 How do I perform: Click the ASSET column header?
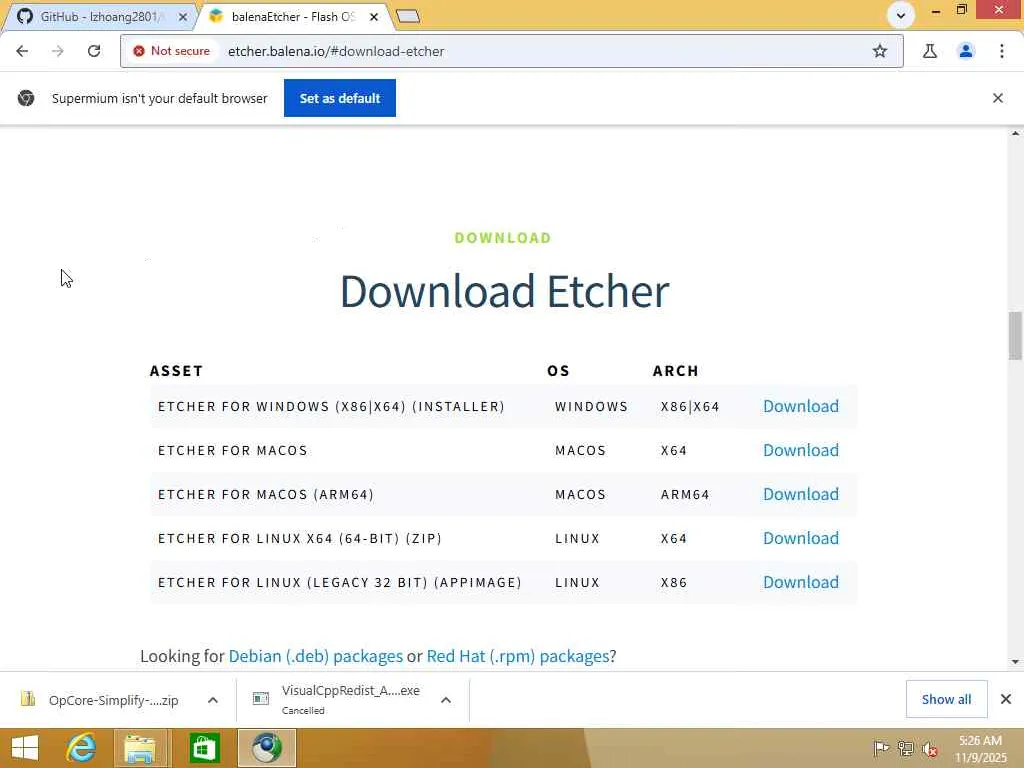pos(176,371)
